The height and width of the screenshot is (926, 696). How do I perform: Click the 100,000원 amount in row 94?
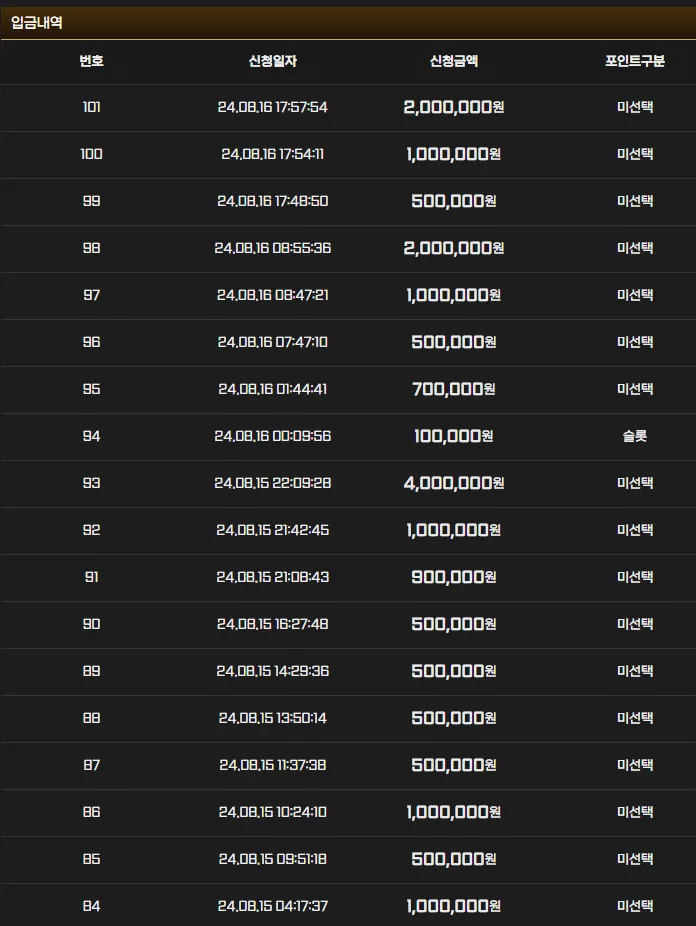pyautogui.click(x=453, y=436)
